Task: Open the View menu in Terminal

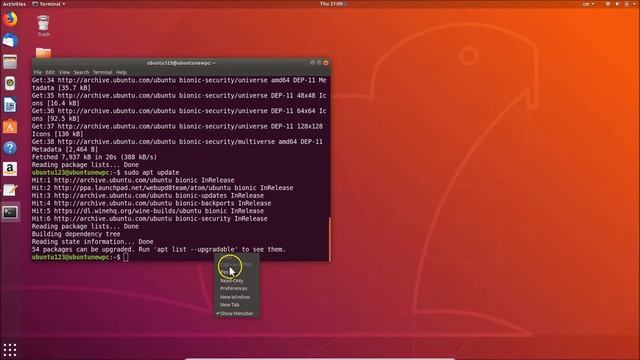Action: (64, 72)
